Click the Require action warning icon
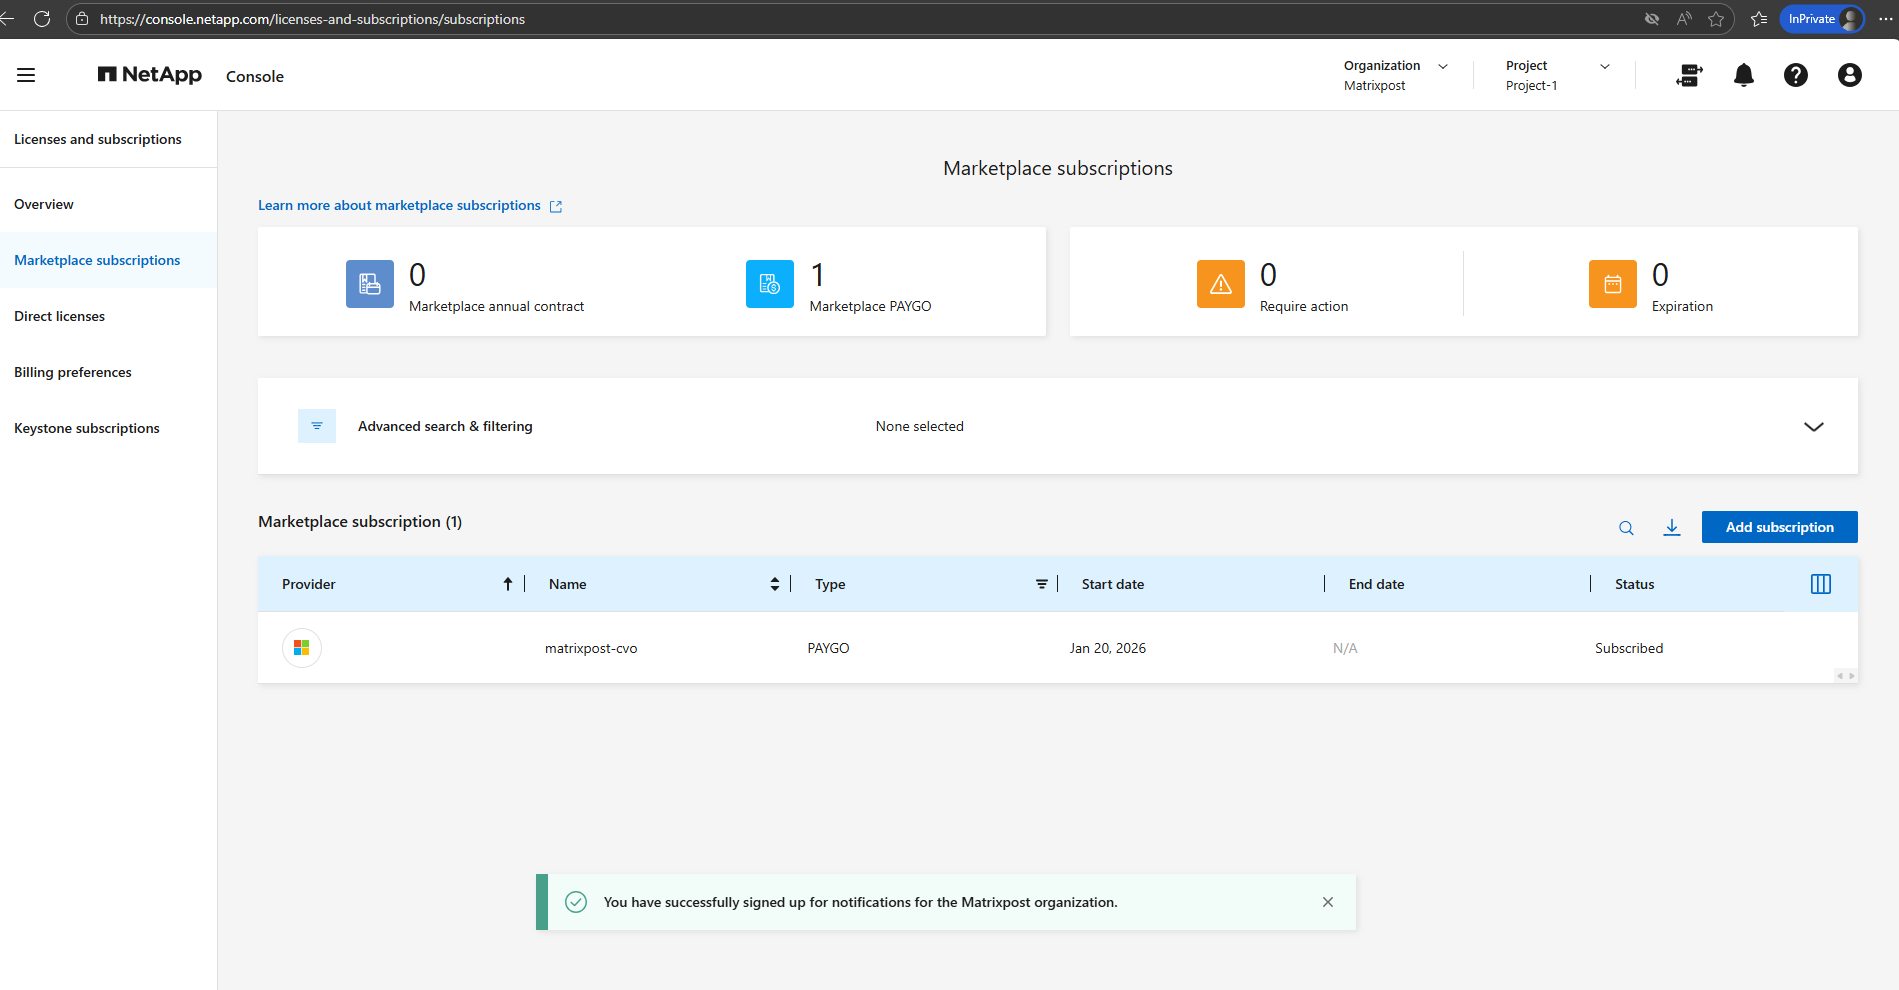This screenshot has height=990, width=1899. coord(1220,284)
